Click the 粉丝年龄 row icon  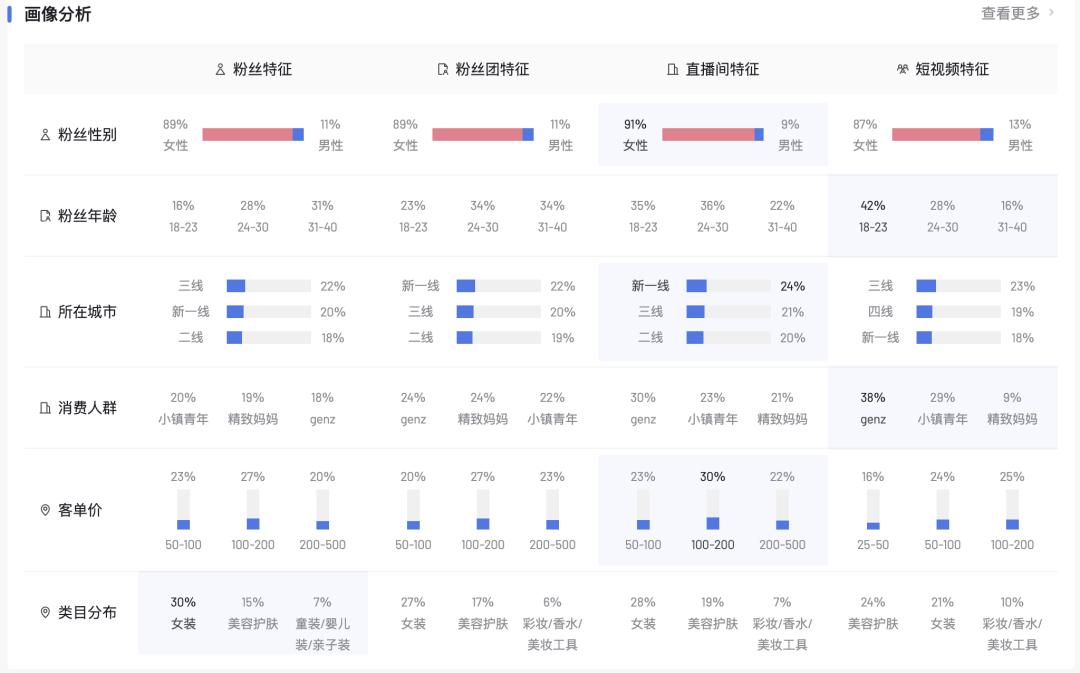point(45,216)
